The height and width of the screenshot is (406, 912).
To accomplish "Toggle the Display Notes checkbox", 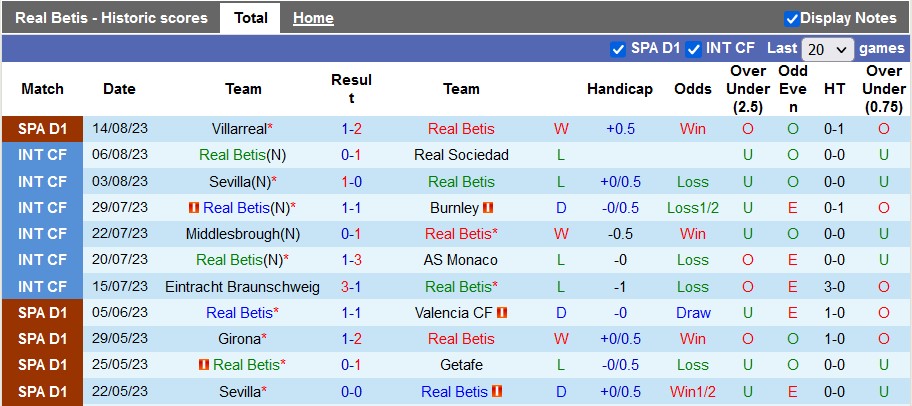I will [x=792, y=18].
